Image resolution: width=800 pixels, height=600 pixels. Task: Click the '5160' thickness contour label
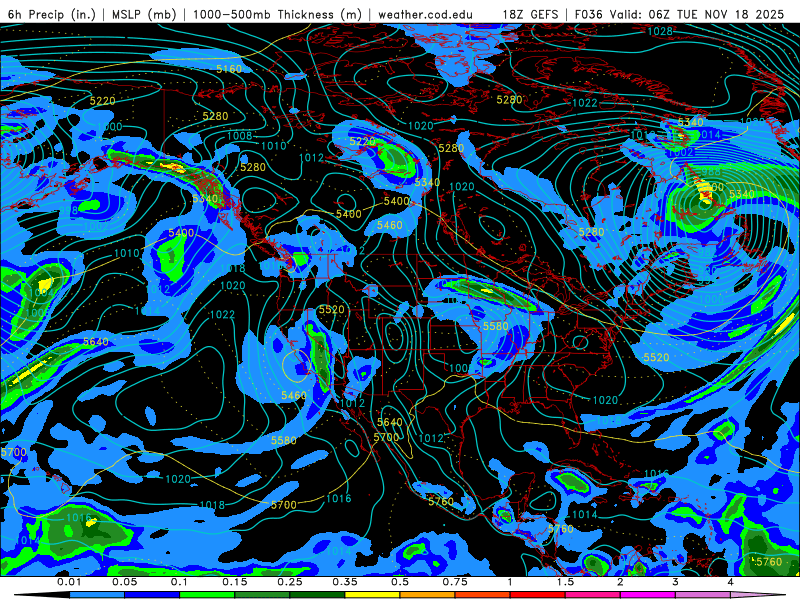click(229, 69)
